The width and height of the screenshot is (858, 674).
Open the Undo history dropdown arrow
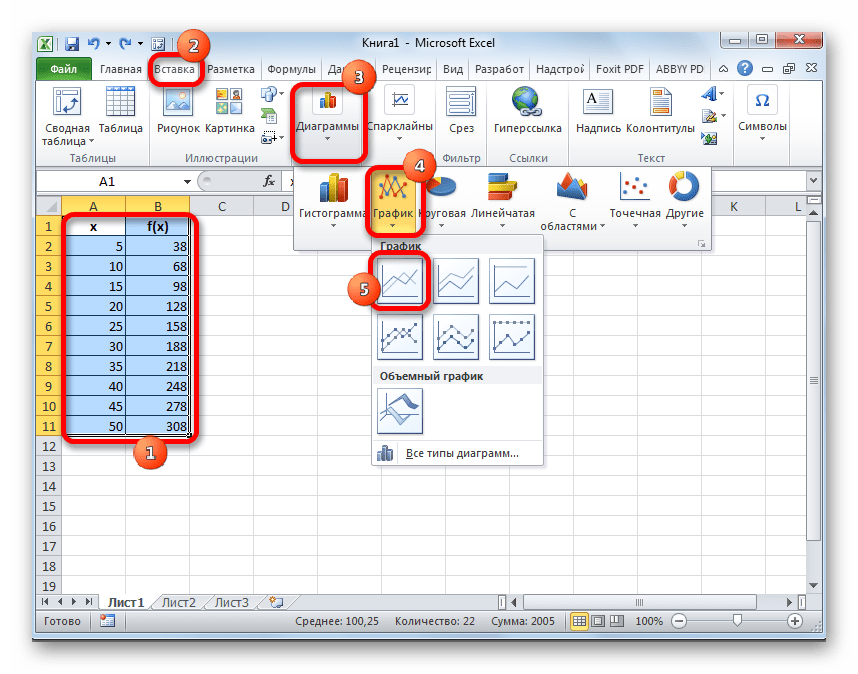(108, 43)
